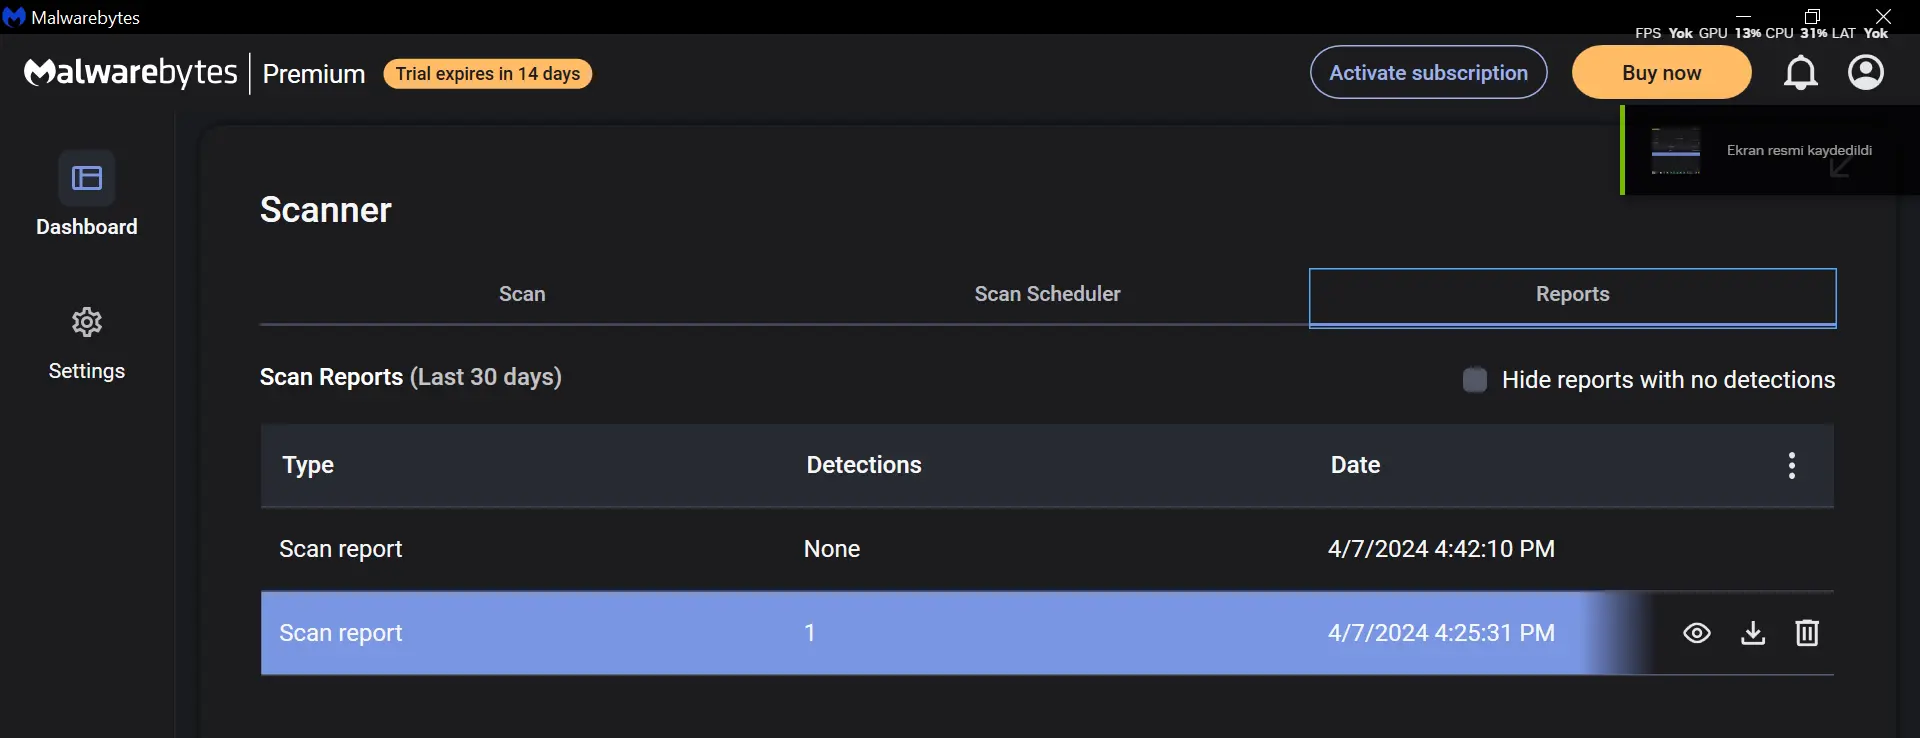Click the 4/7/2024 4:42:10 PM date cell
Viewport: 1920px width, 738px height.
click(x=1441, y=549)
